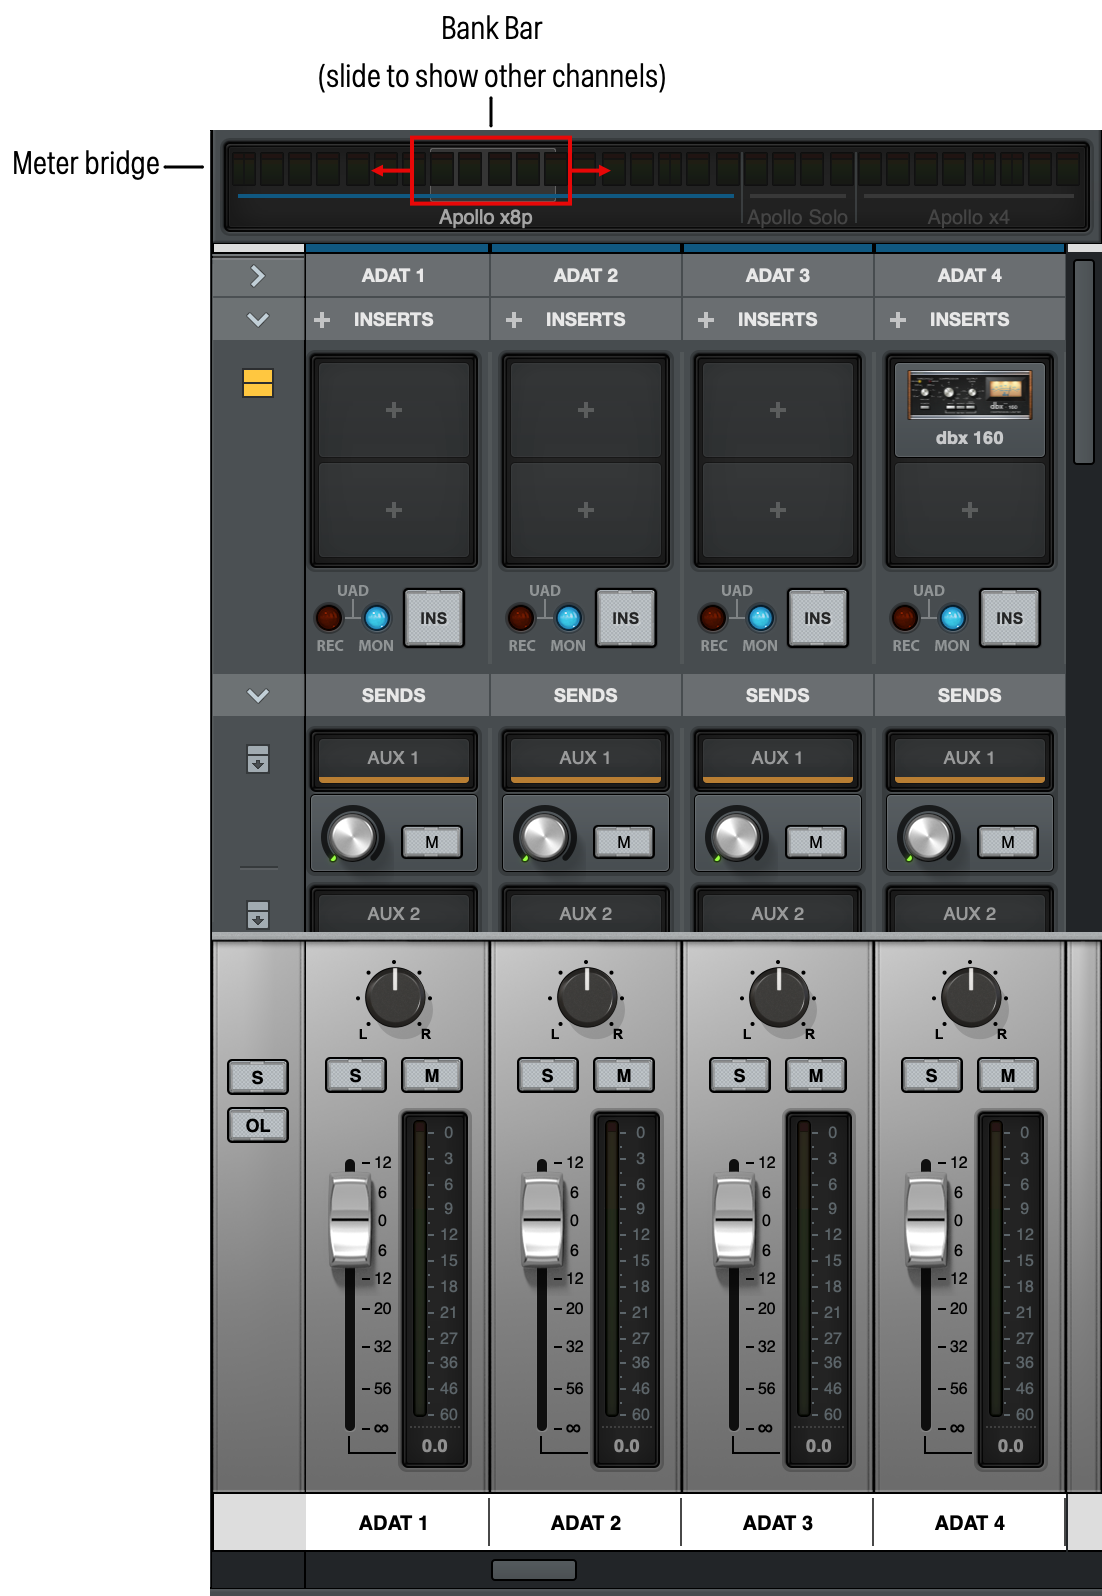
Task: Click the ADAT 3 AUX 1 send level knob
Action: pyautogui.click(x=737, y=836)
